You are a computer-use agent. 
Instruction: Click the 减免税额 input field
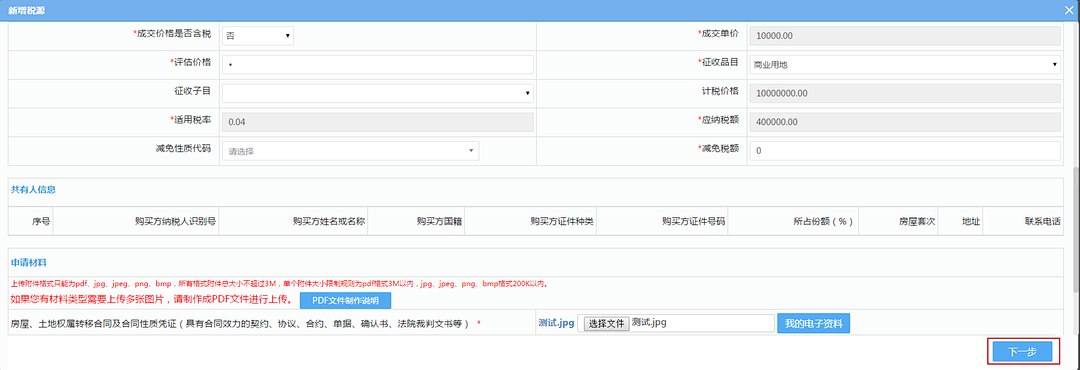[x=904, y=150]
